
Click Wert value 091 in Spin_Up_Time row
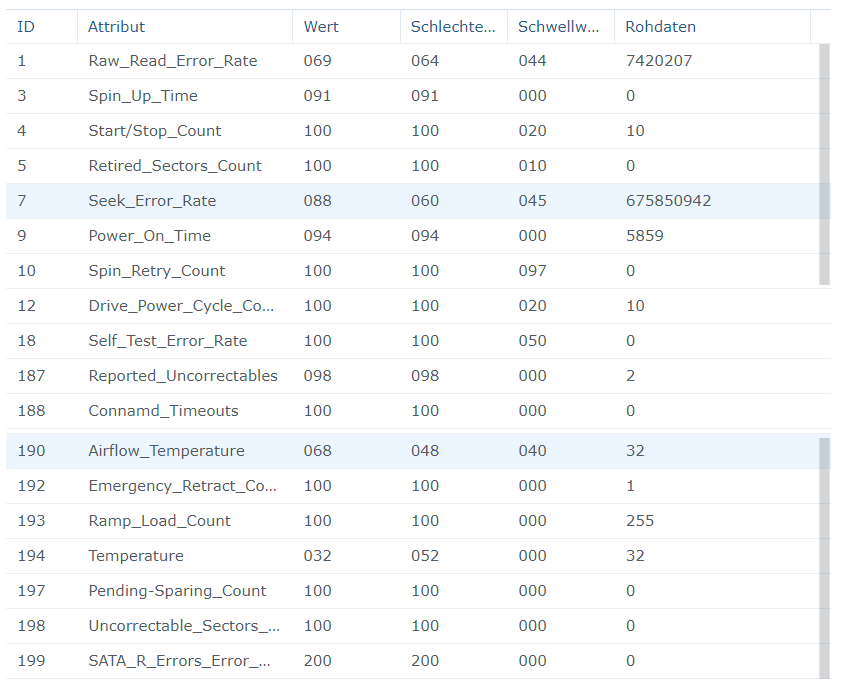(317, 96)
